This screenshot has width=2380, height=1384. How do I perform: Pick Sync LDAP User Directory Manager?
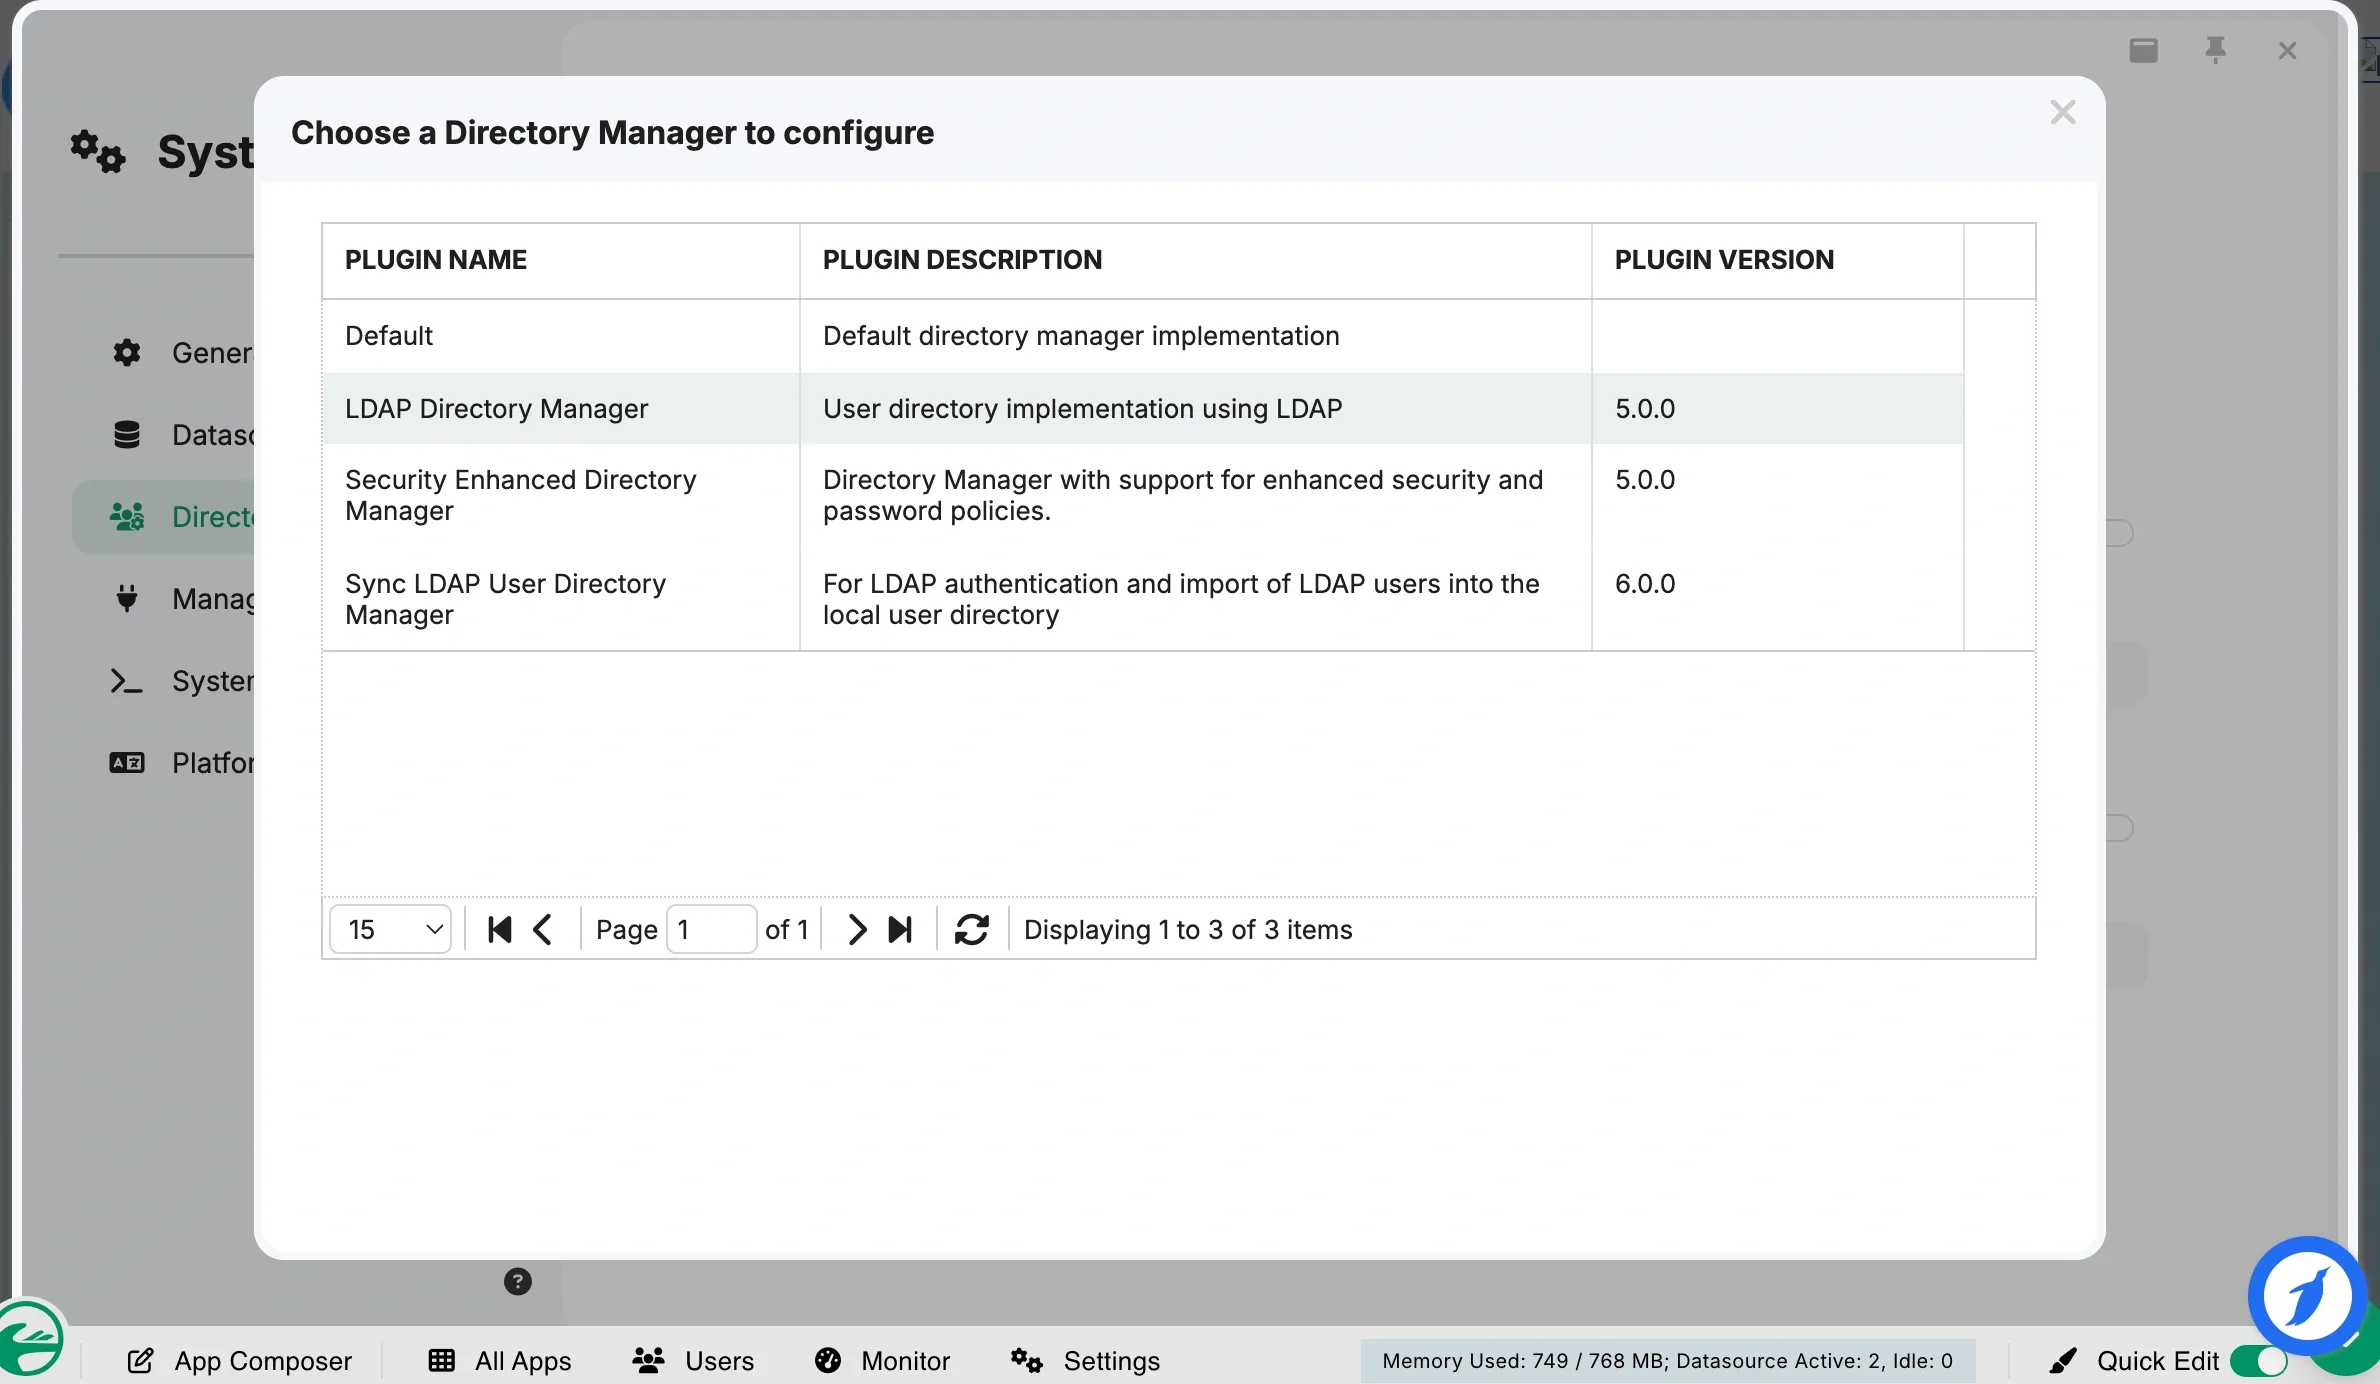505,599
